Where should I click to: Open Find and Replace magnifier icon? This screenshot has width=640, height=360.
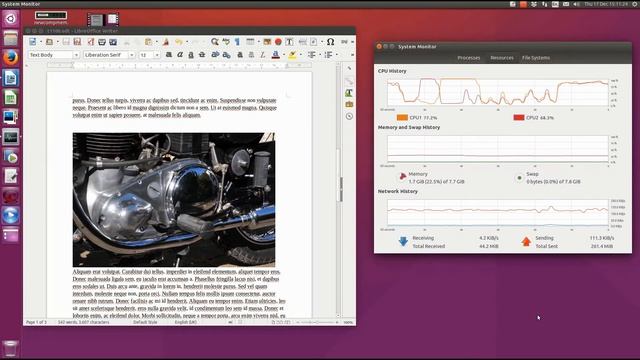[x=215, y=42]
